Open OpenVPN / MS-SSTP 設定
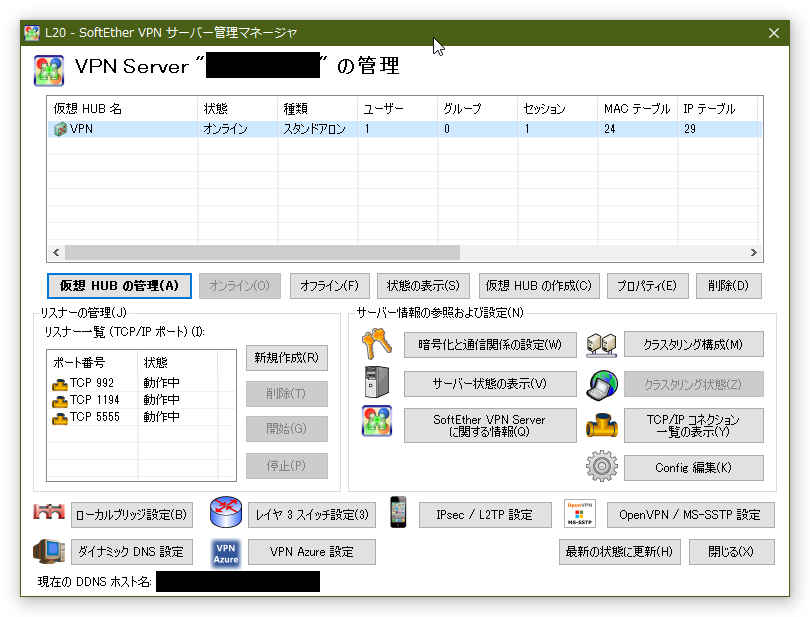This screenshot has width=810, height=617. point(691,515)
